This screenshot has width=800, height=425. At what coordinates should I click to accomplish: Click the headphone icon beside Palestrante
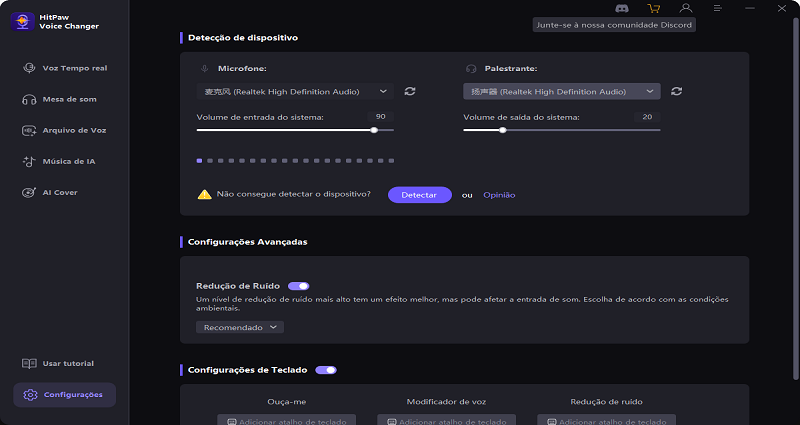point(471,68)
